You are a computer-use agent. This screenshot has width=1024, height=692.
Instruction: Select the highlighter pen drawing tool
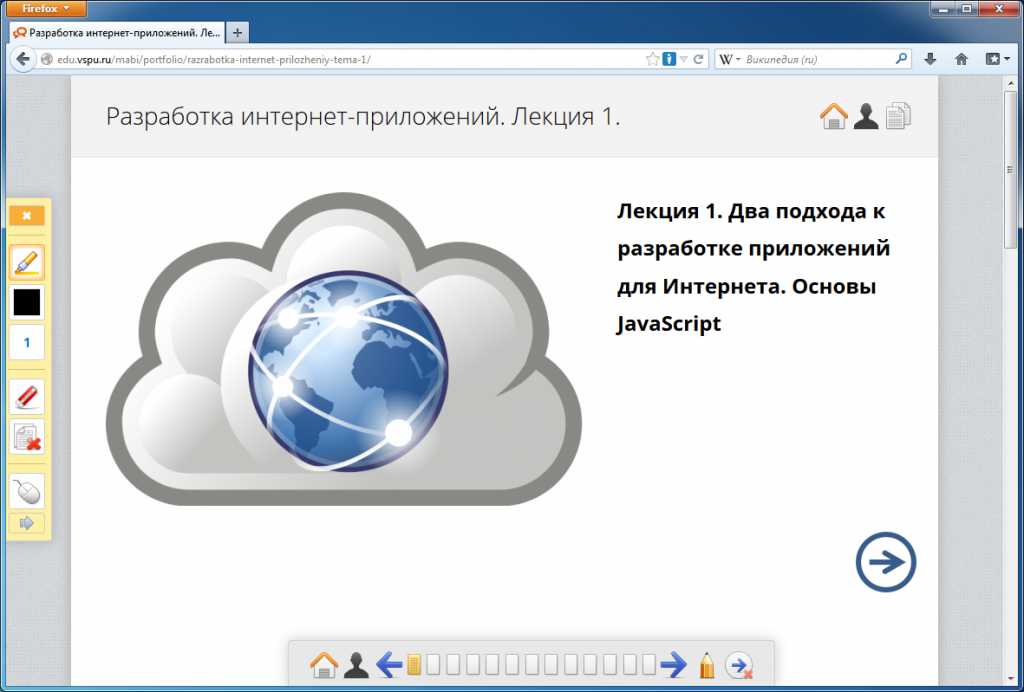[27, 262]
